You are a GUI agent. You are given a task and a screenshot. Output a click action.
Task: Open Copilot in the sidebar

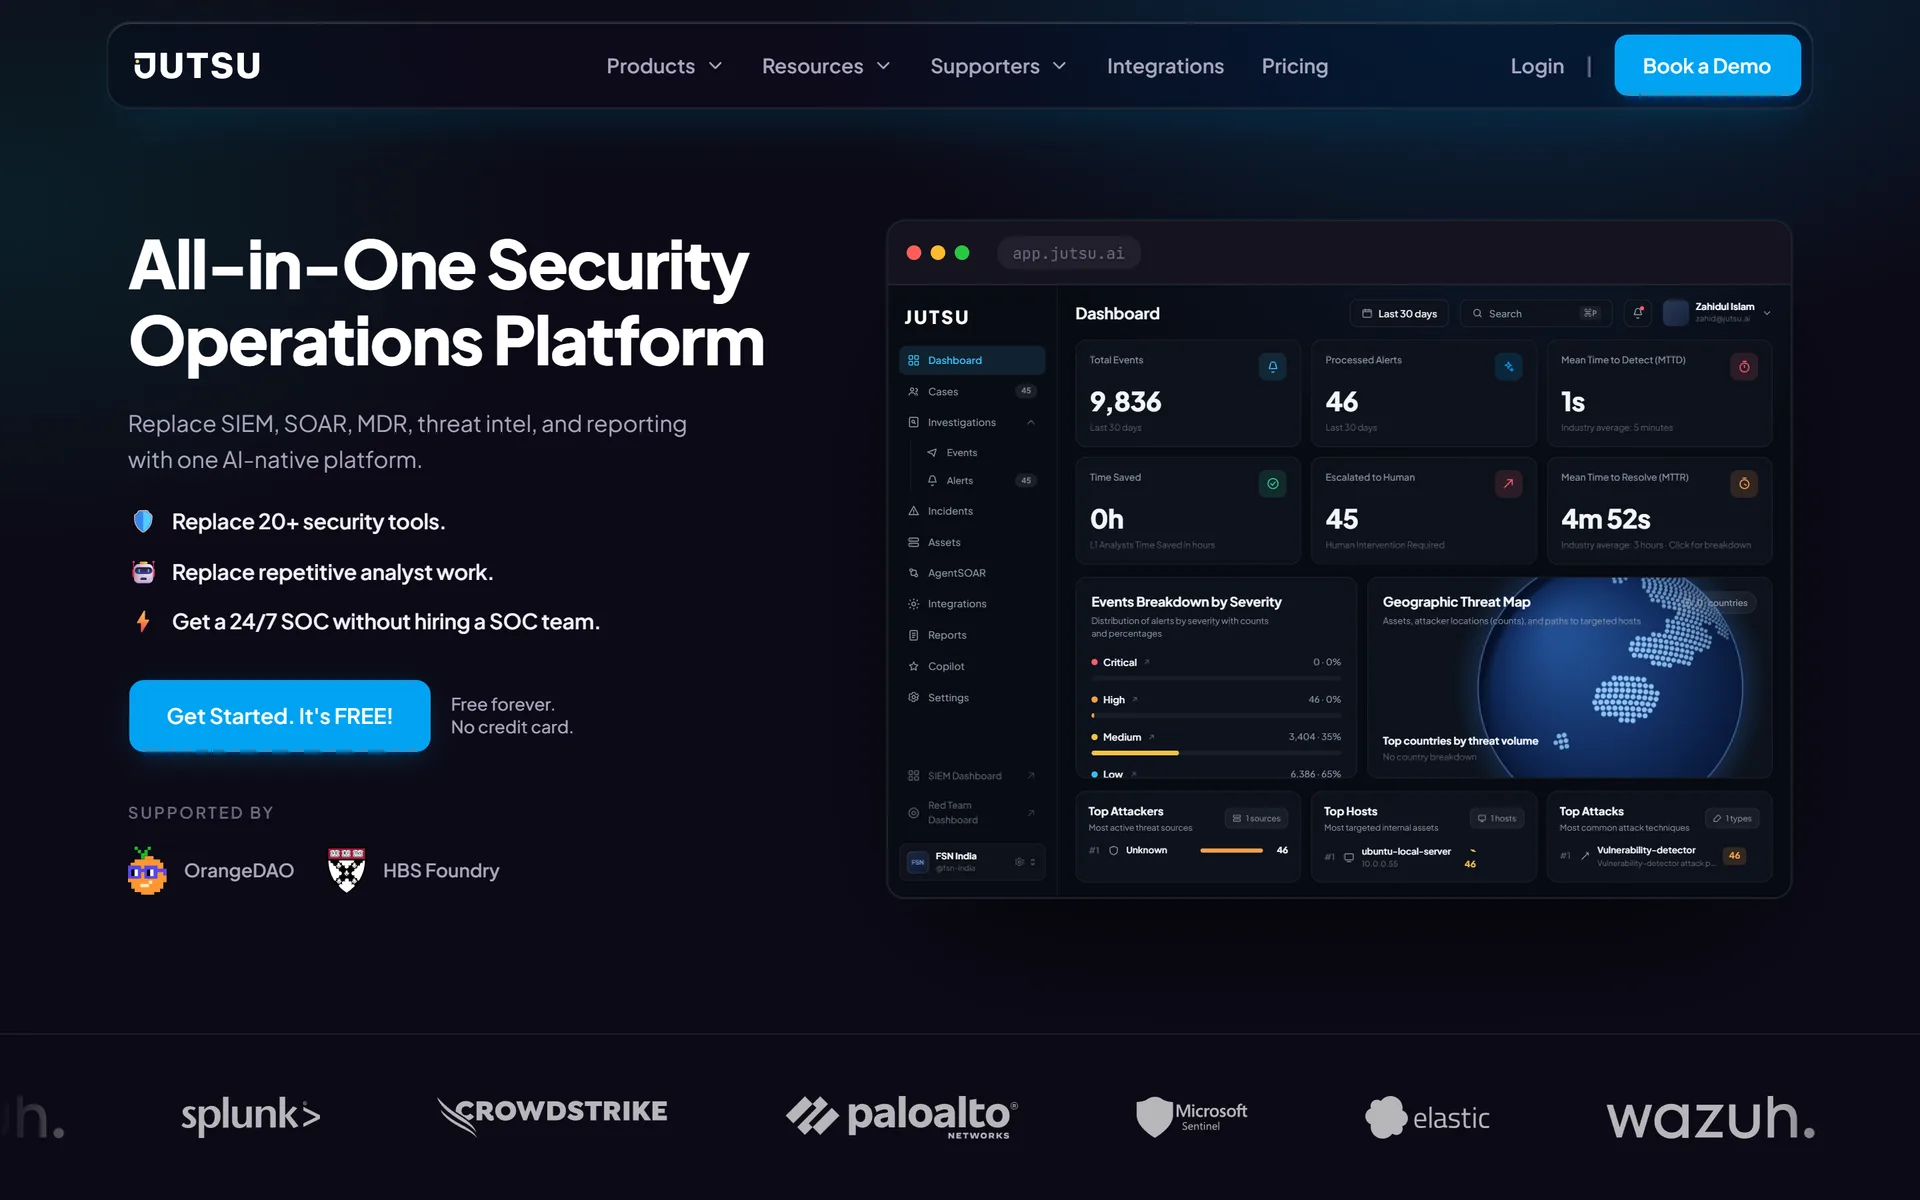(x=972, y=666)
